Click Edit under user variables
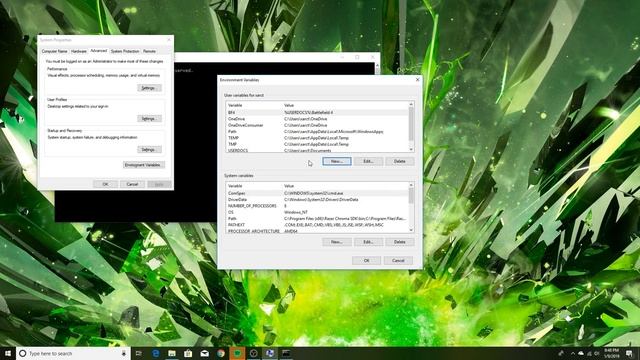The height and width of the screenshot is (360, 640). (x=368, y=161)
